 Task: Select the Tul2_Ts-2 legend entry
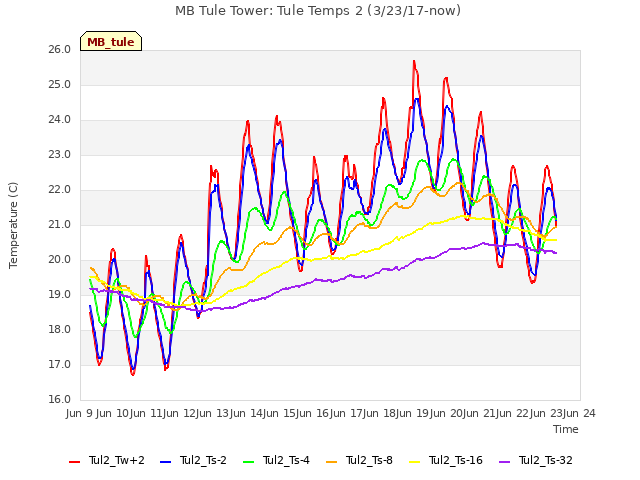[193, 460]
